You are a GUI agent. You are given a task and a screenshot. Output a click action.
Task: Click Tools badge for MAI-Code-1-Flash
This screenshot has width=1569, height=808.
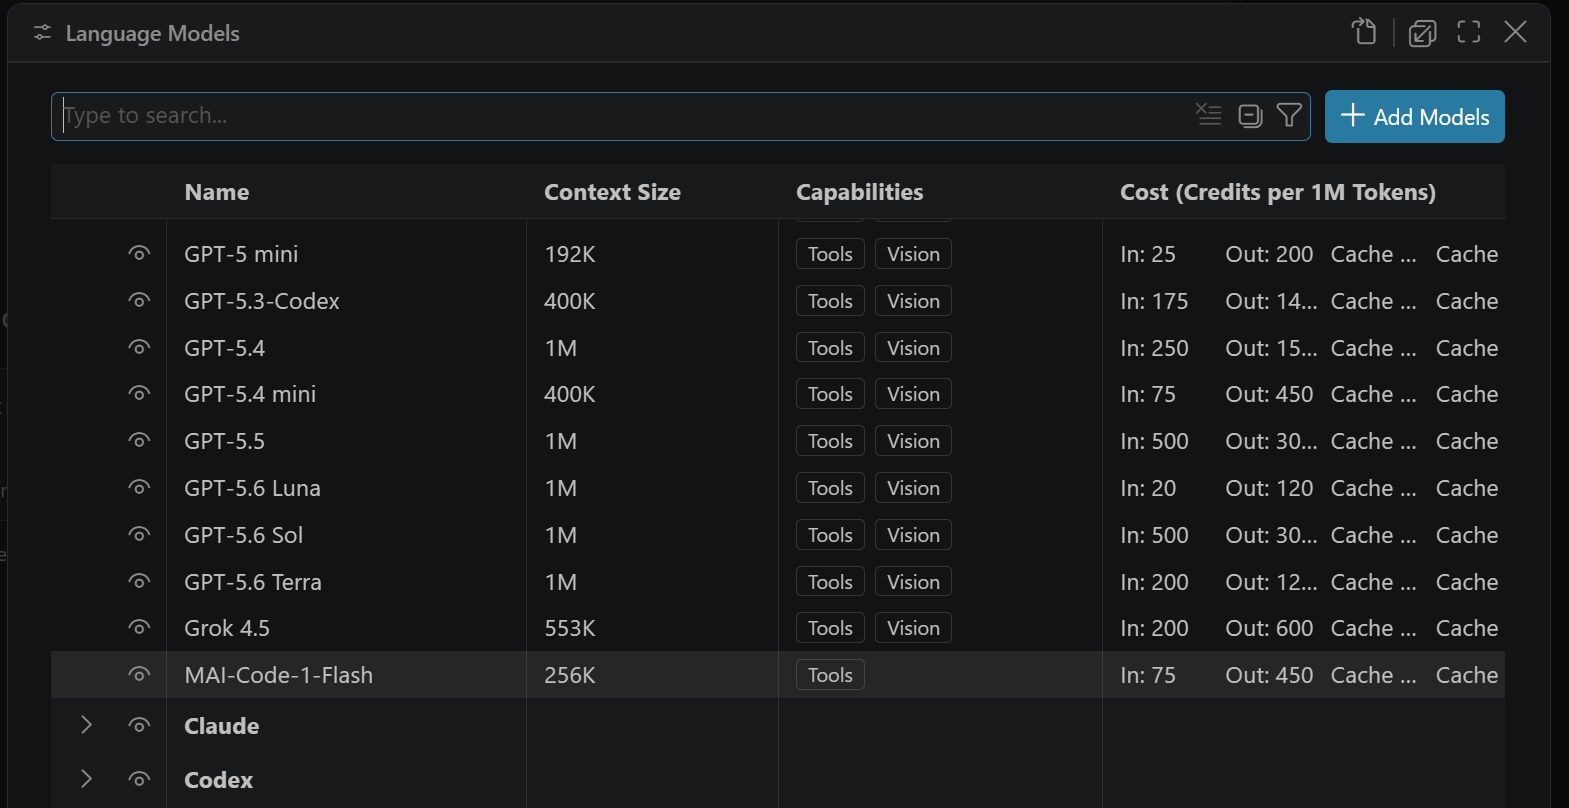830,675
